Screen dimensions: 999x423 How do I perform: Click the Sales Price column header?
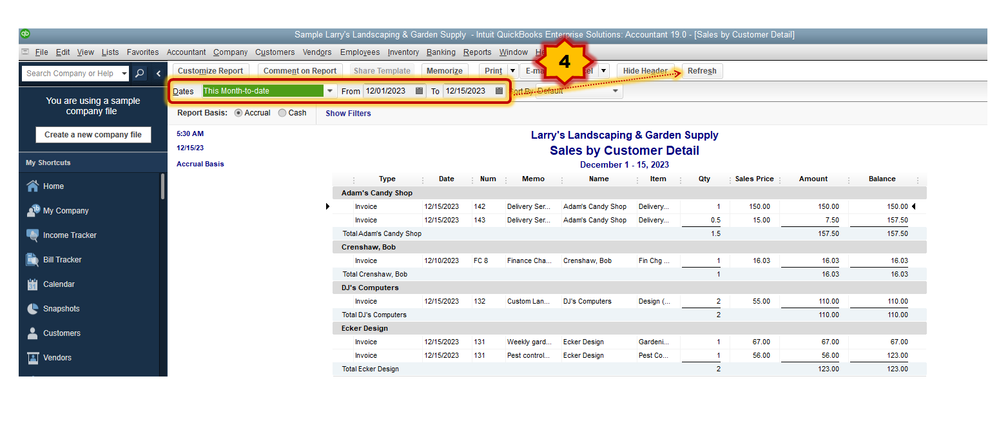tap(754, 179)
